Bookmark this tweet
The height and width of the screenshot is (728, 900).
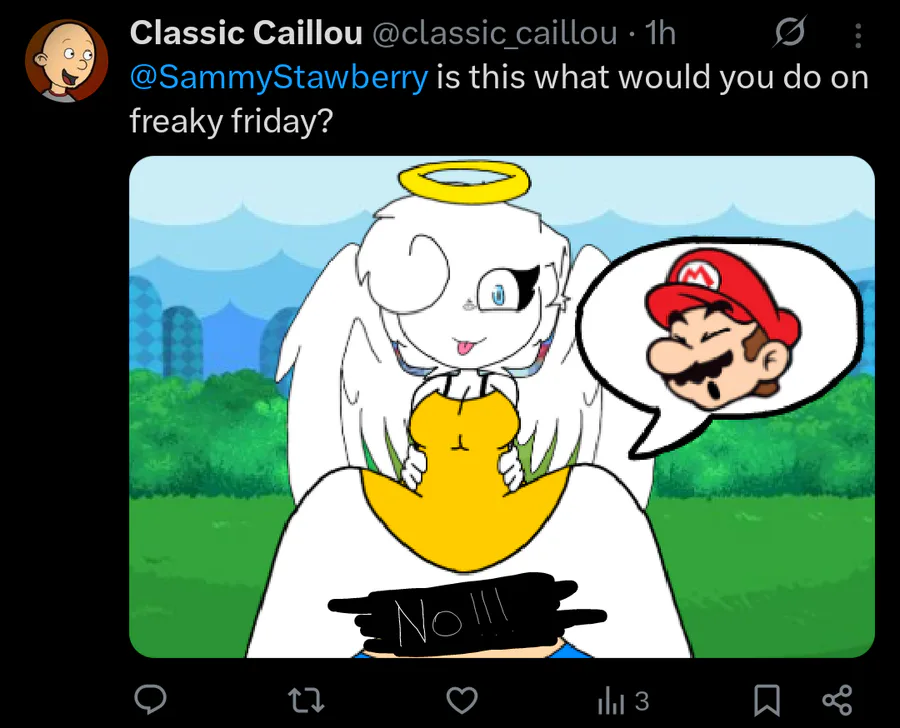[766, 700]
